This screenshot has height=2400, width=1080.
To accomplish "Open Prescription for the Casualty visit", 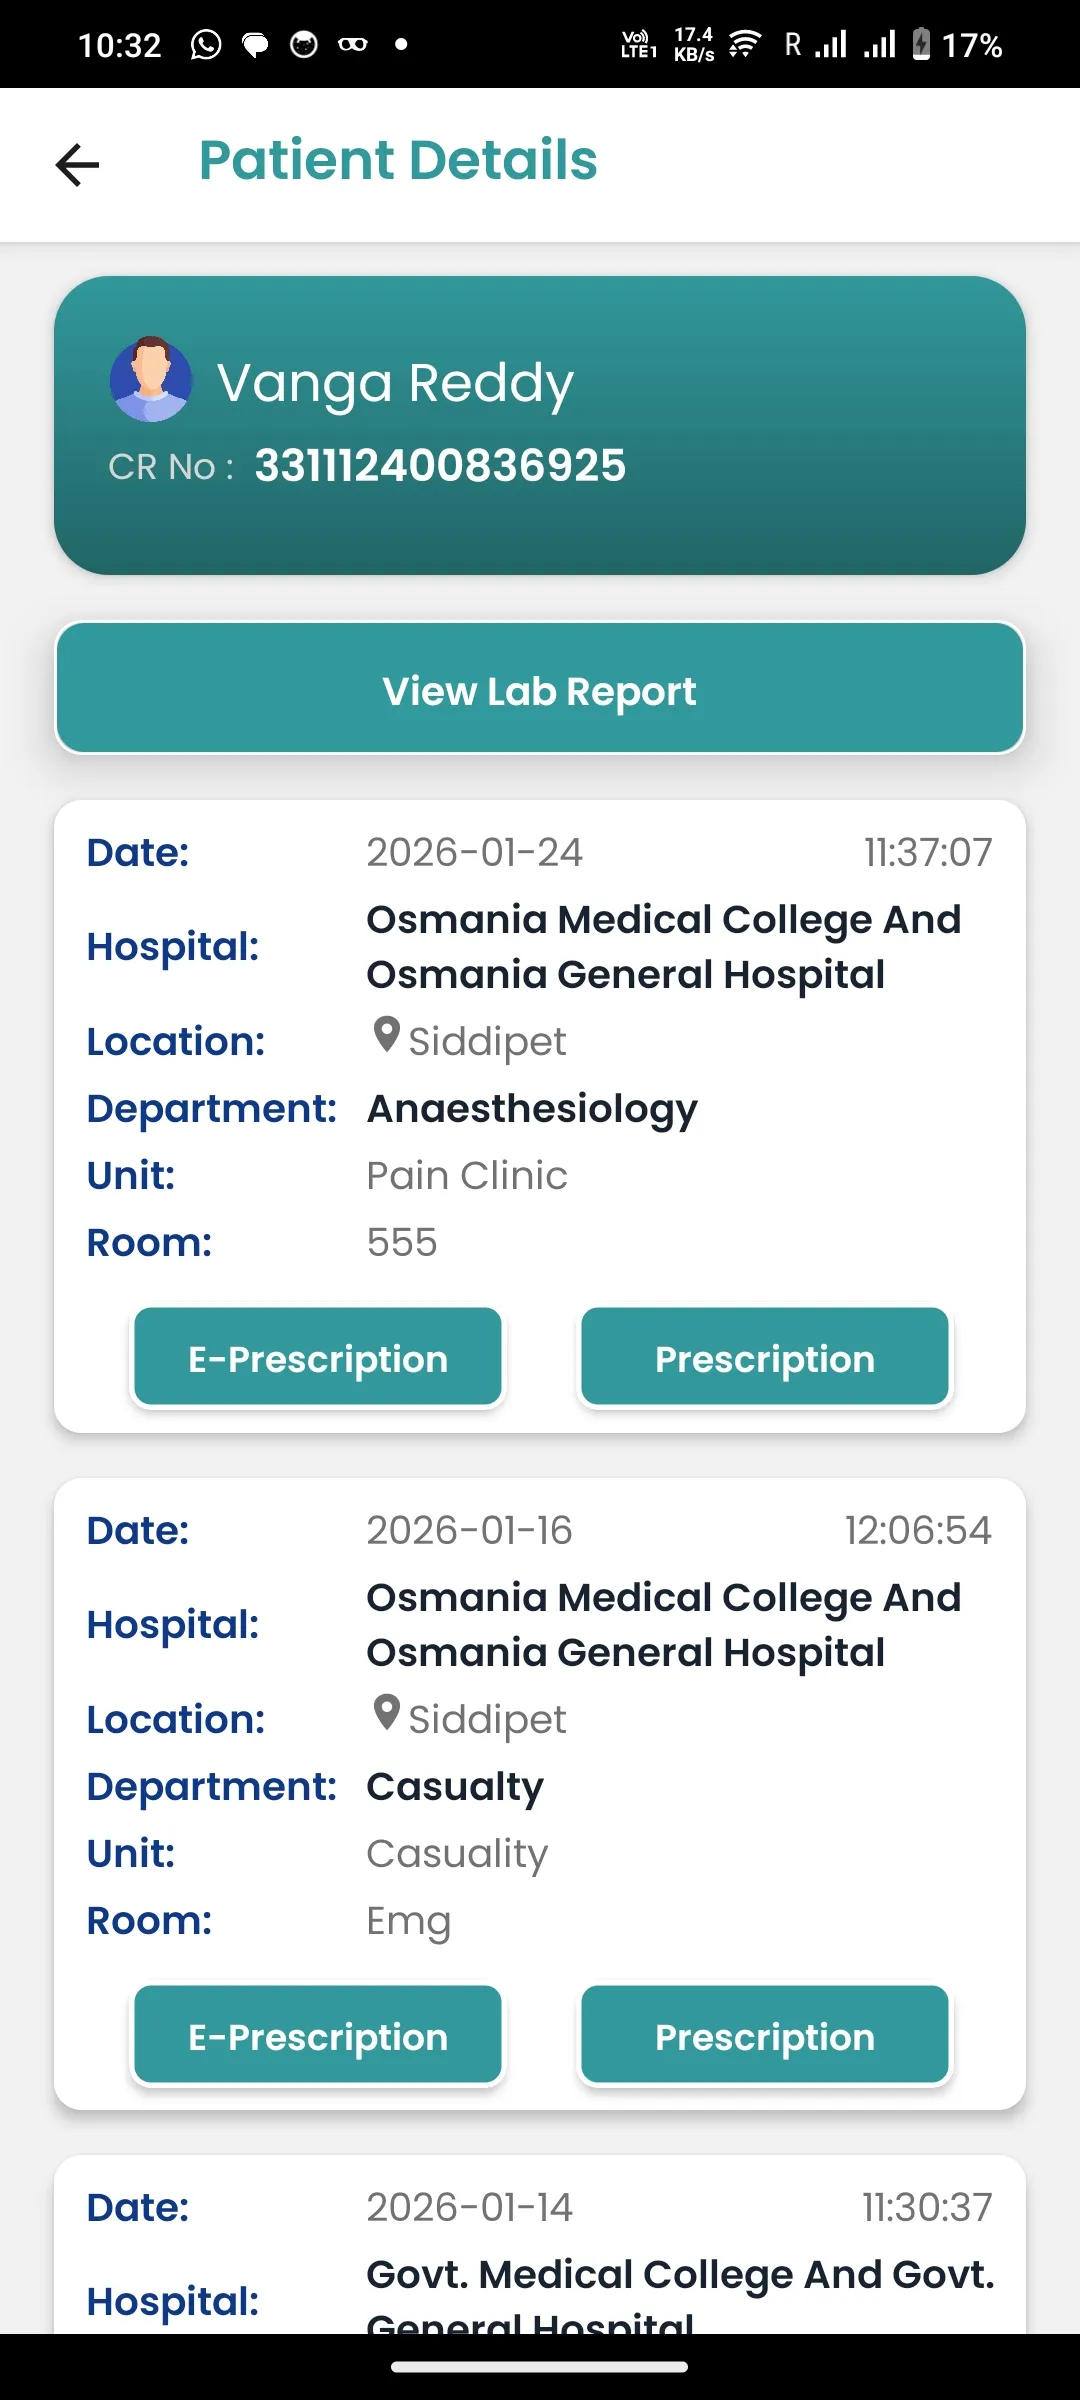I will pos(765,2036).
